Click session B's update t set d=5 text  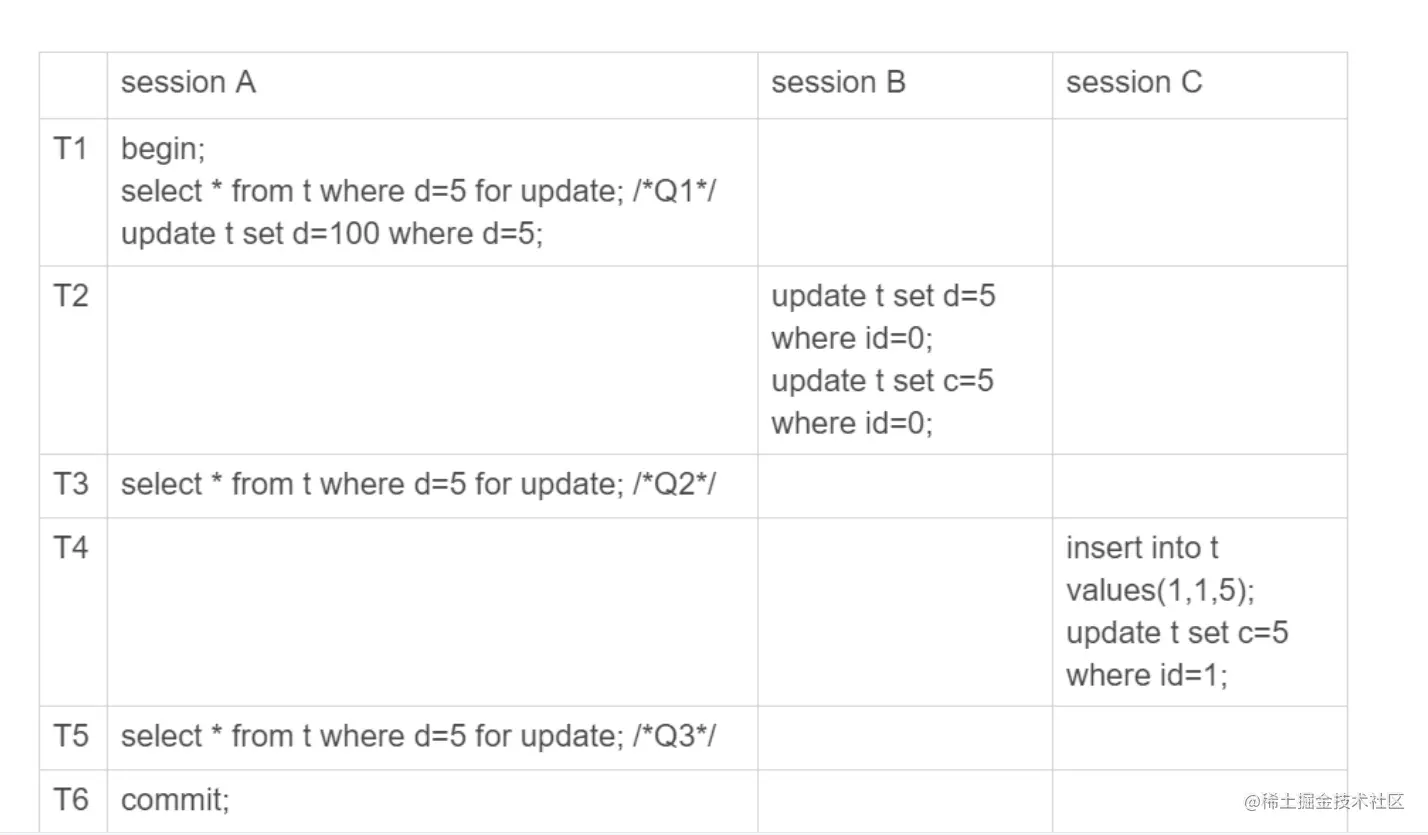[x=883, y=296]
